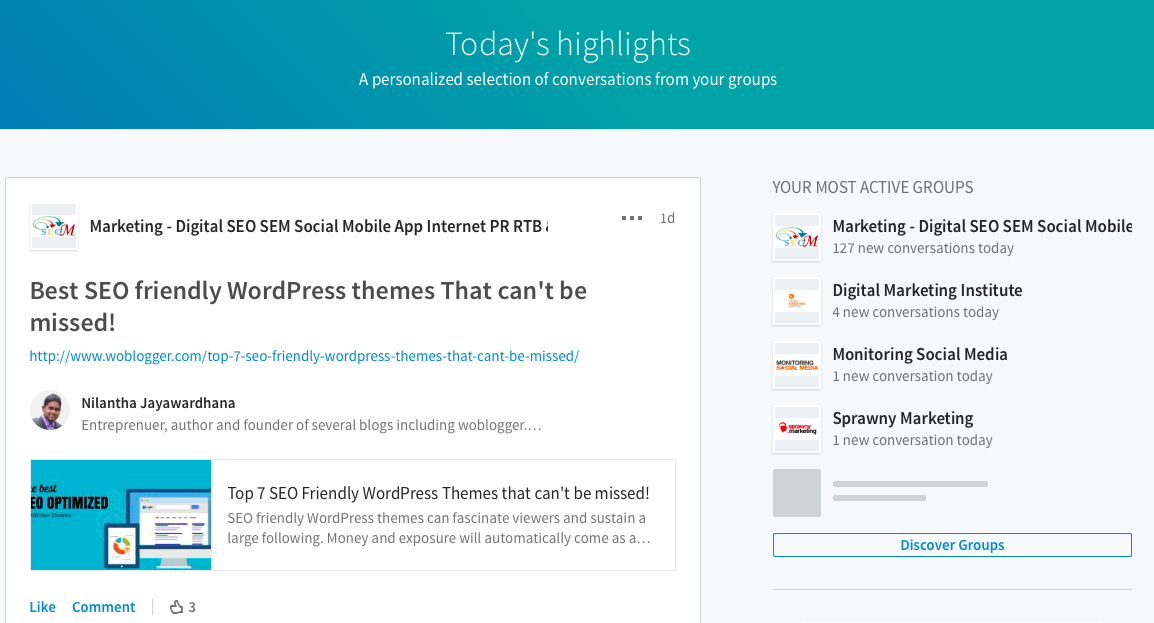Open Nilantha Jayawardhana's profile photo
Screen dimensions: 1154x623
point(49,410)
